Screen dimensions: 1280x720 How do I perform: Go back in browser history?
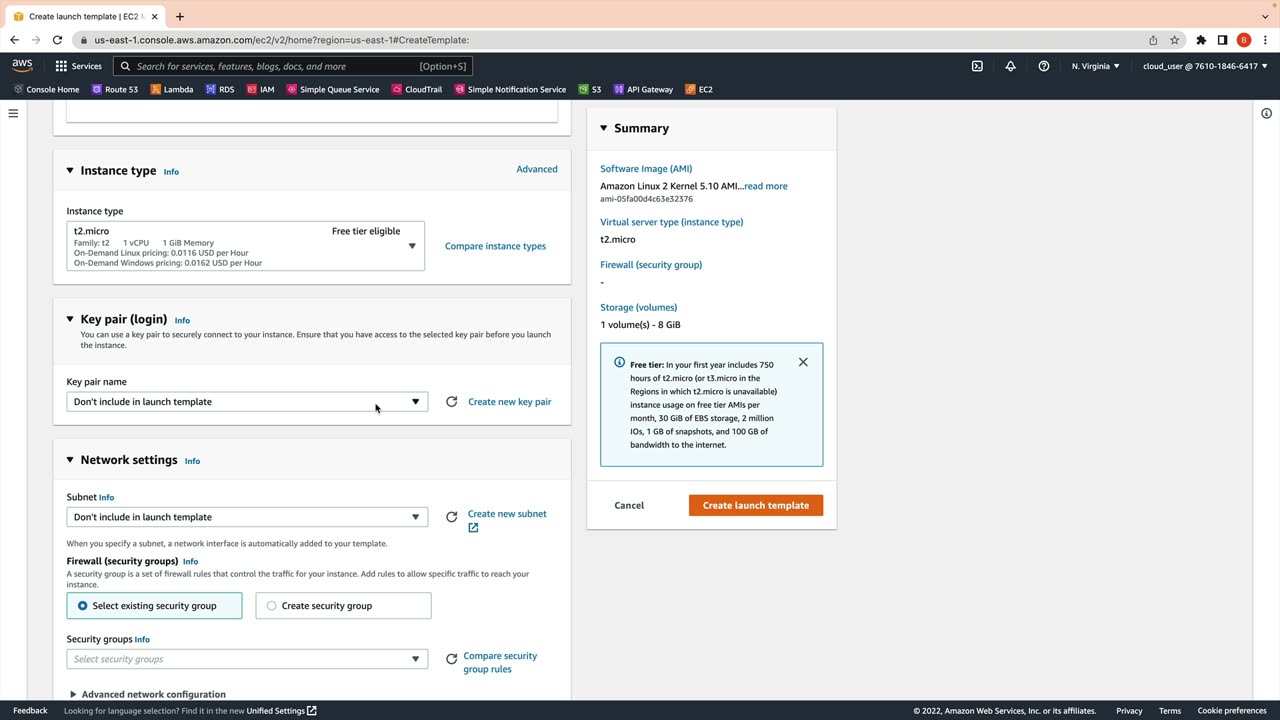[14, 40]
